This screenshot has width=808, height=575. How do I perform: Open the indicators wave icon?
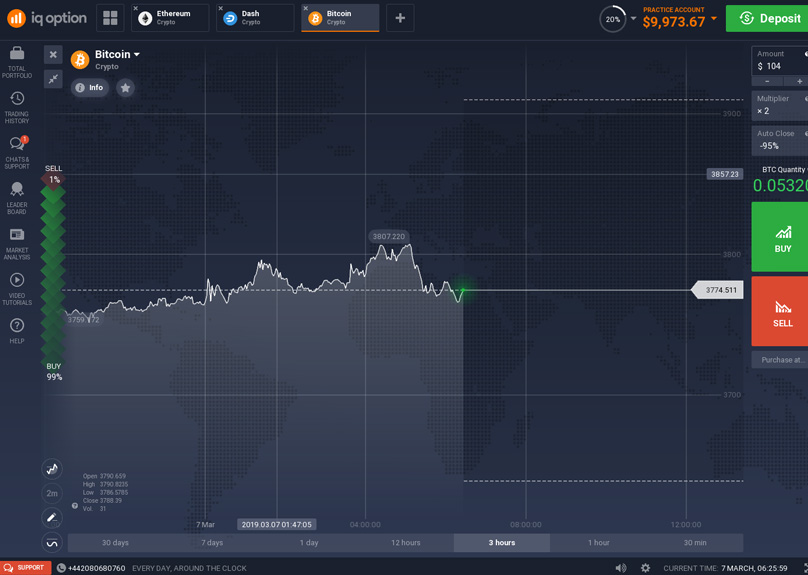(x=52, y=543)
